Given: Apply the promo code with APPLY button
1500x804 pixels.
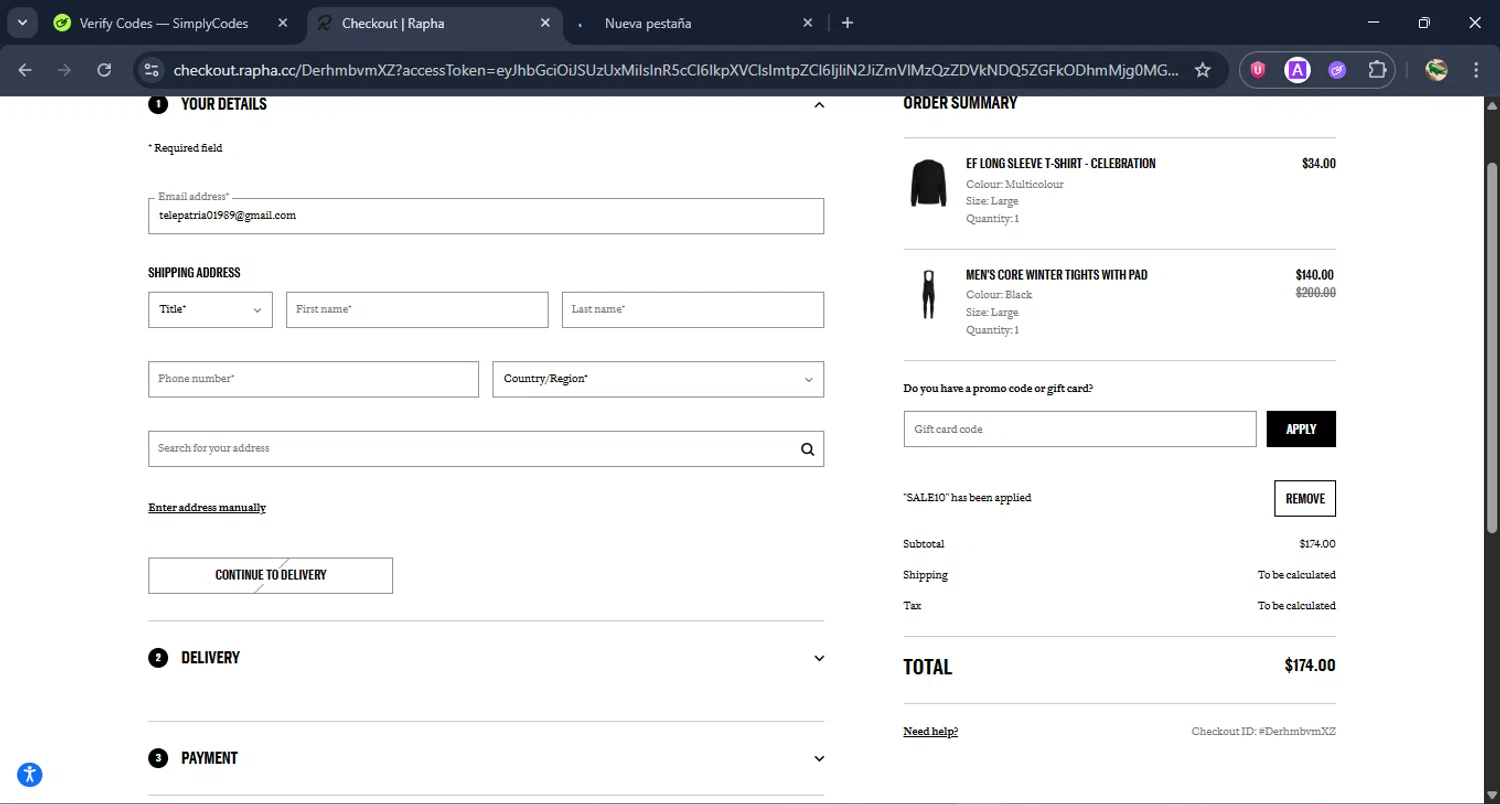Looking at the screenshot, I should [1301, 429].
